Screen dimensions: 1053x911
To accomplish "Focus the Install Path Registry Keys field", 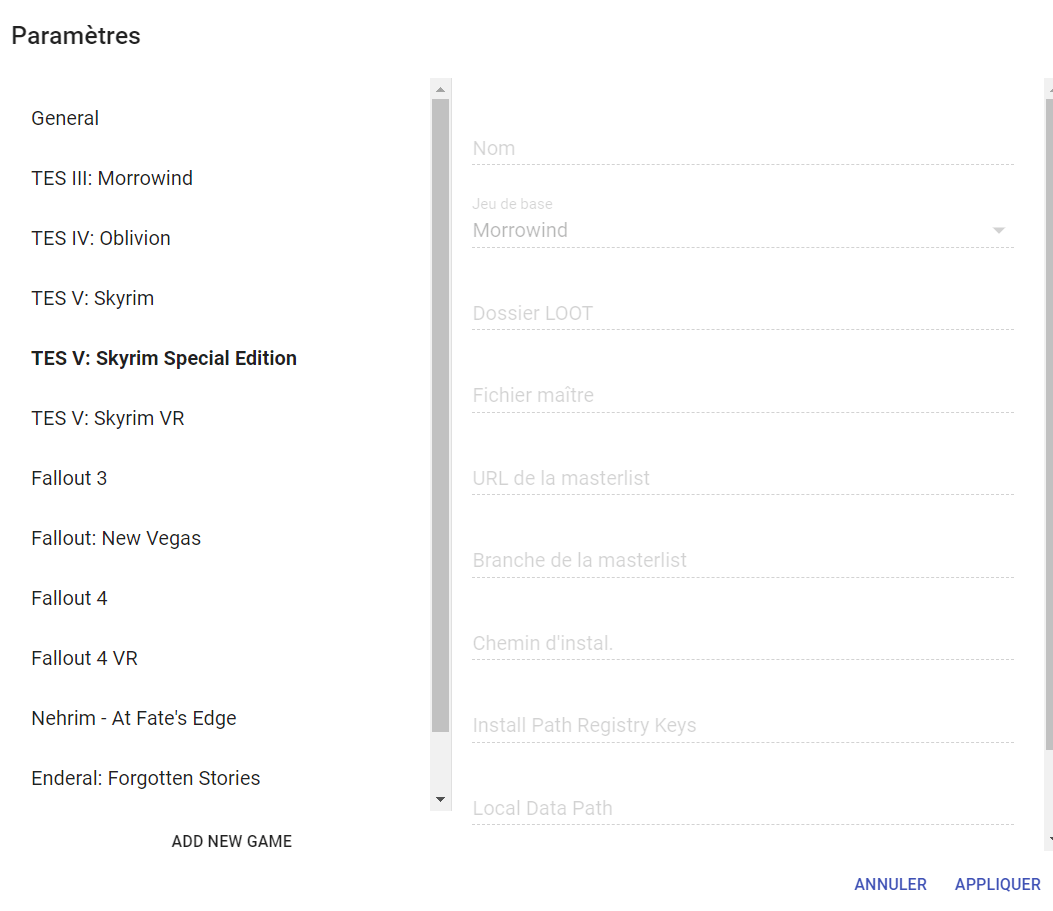I will click(743, 726).
